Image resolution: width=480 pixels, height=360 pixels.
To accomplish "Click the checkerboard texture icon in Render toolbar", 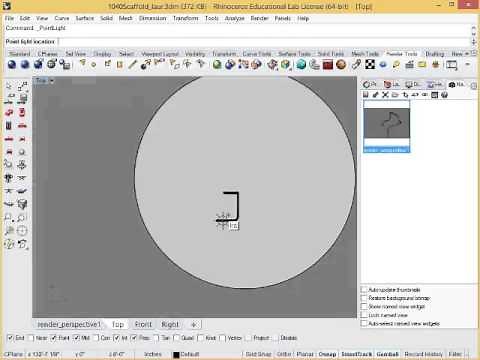I will (x=370, y=64).
